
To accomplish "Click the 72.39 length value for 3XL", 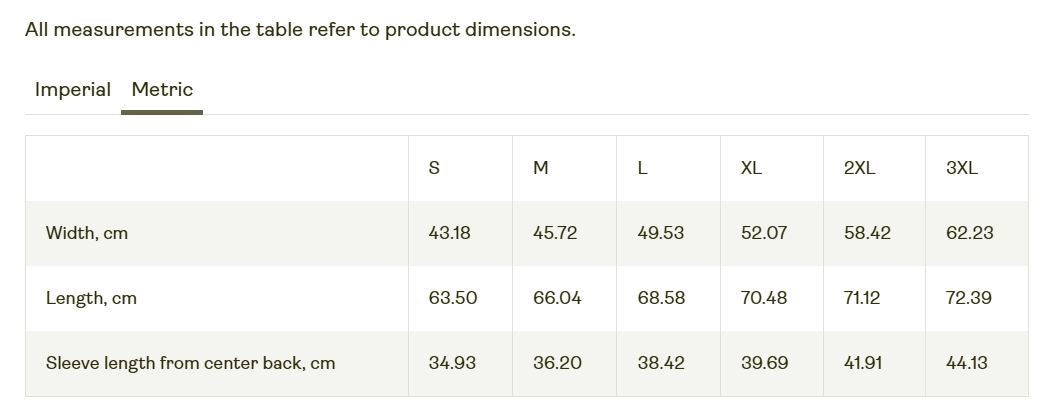I will click(969, 298).
